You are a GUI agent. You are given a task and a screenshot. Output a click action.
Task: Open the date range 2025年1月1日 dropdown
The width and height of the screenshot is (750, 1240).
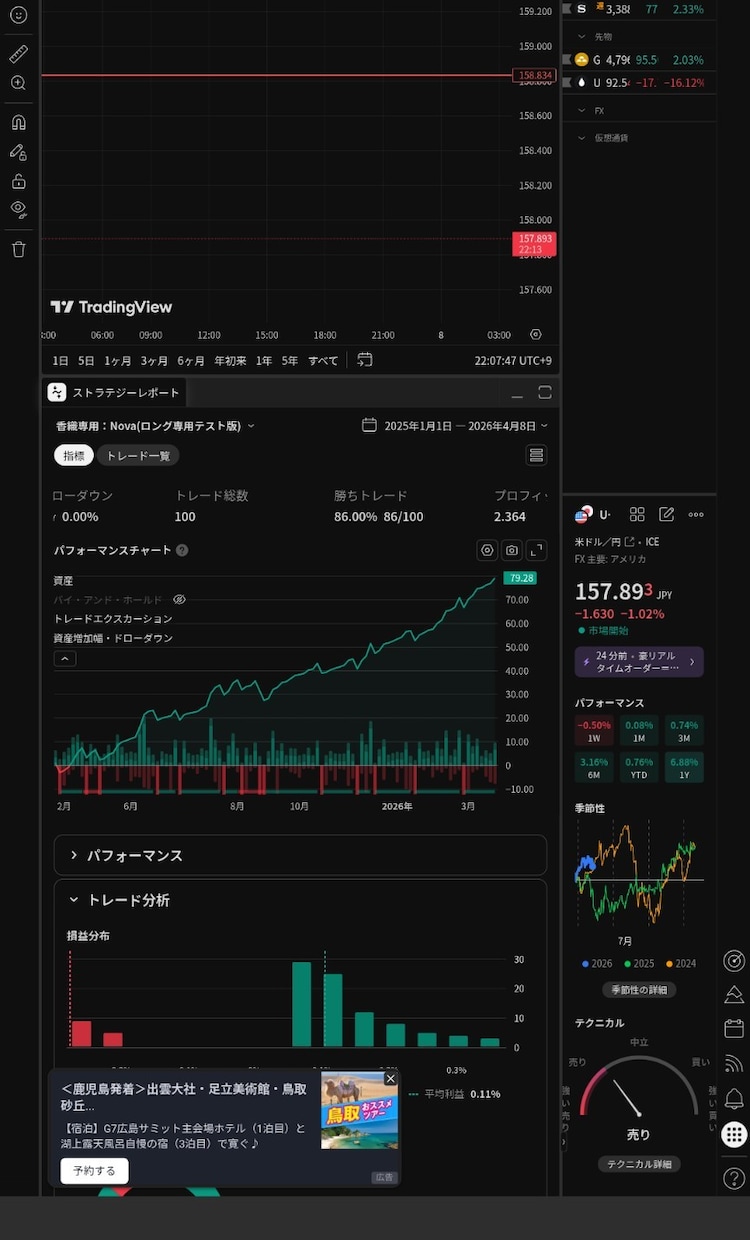(455, 425)
